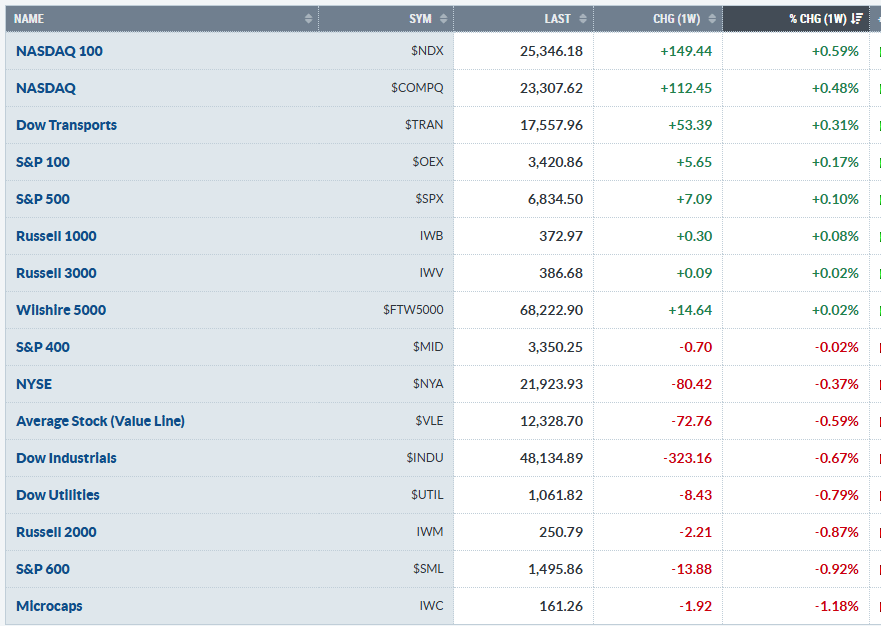This screenshot has width=881, height=626.
Task: Toggle % CHG (1W) descending sort icon
Action: 857,19
